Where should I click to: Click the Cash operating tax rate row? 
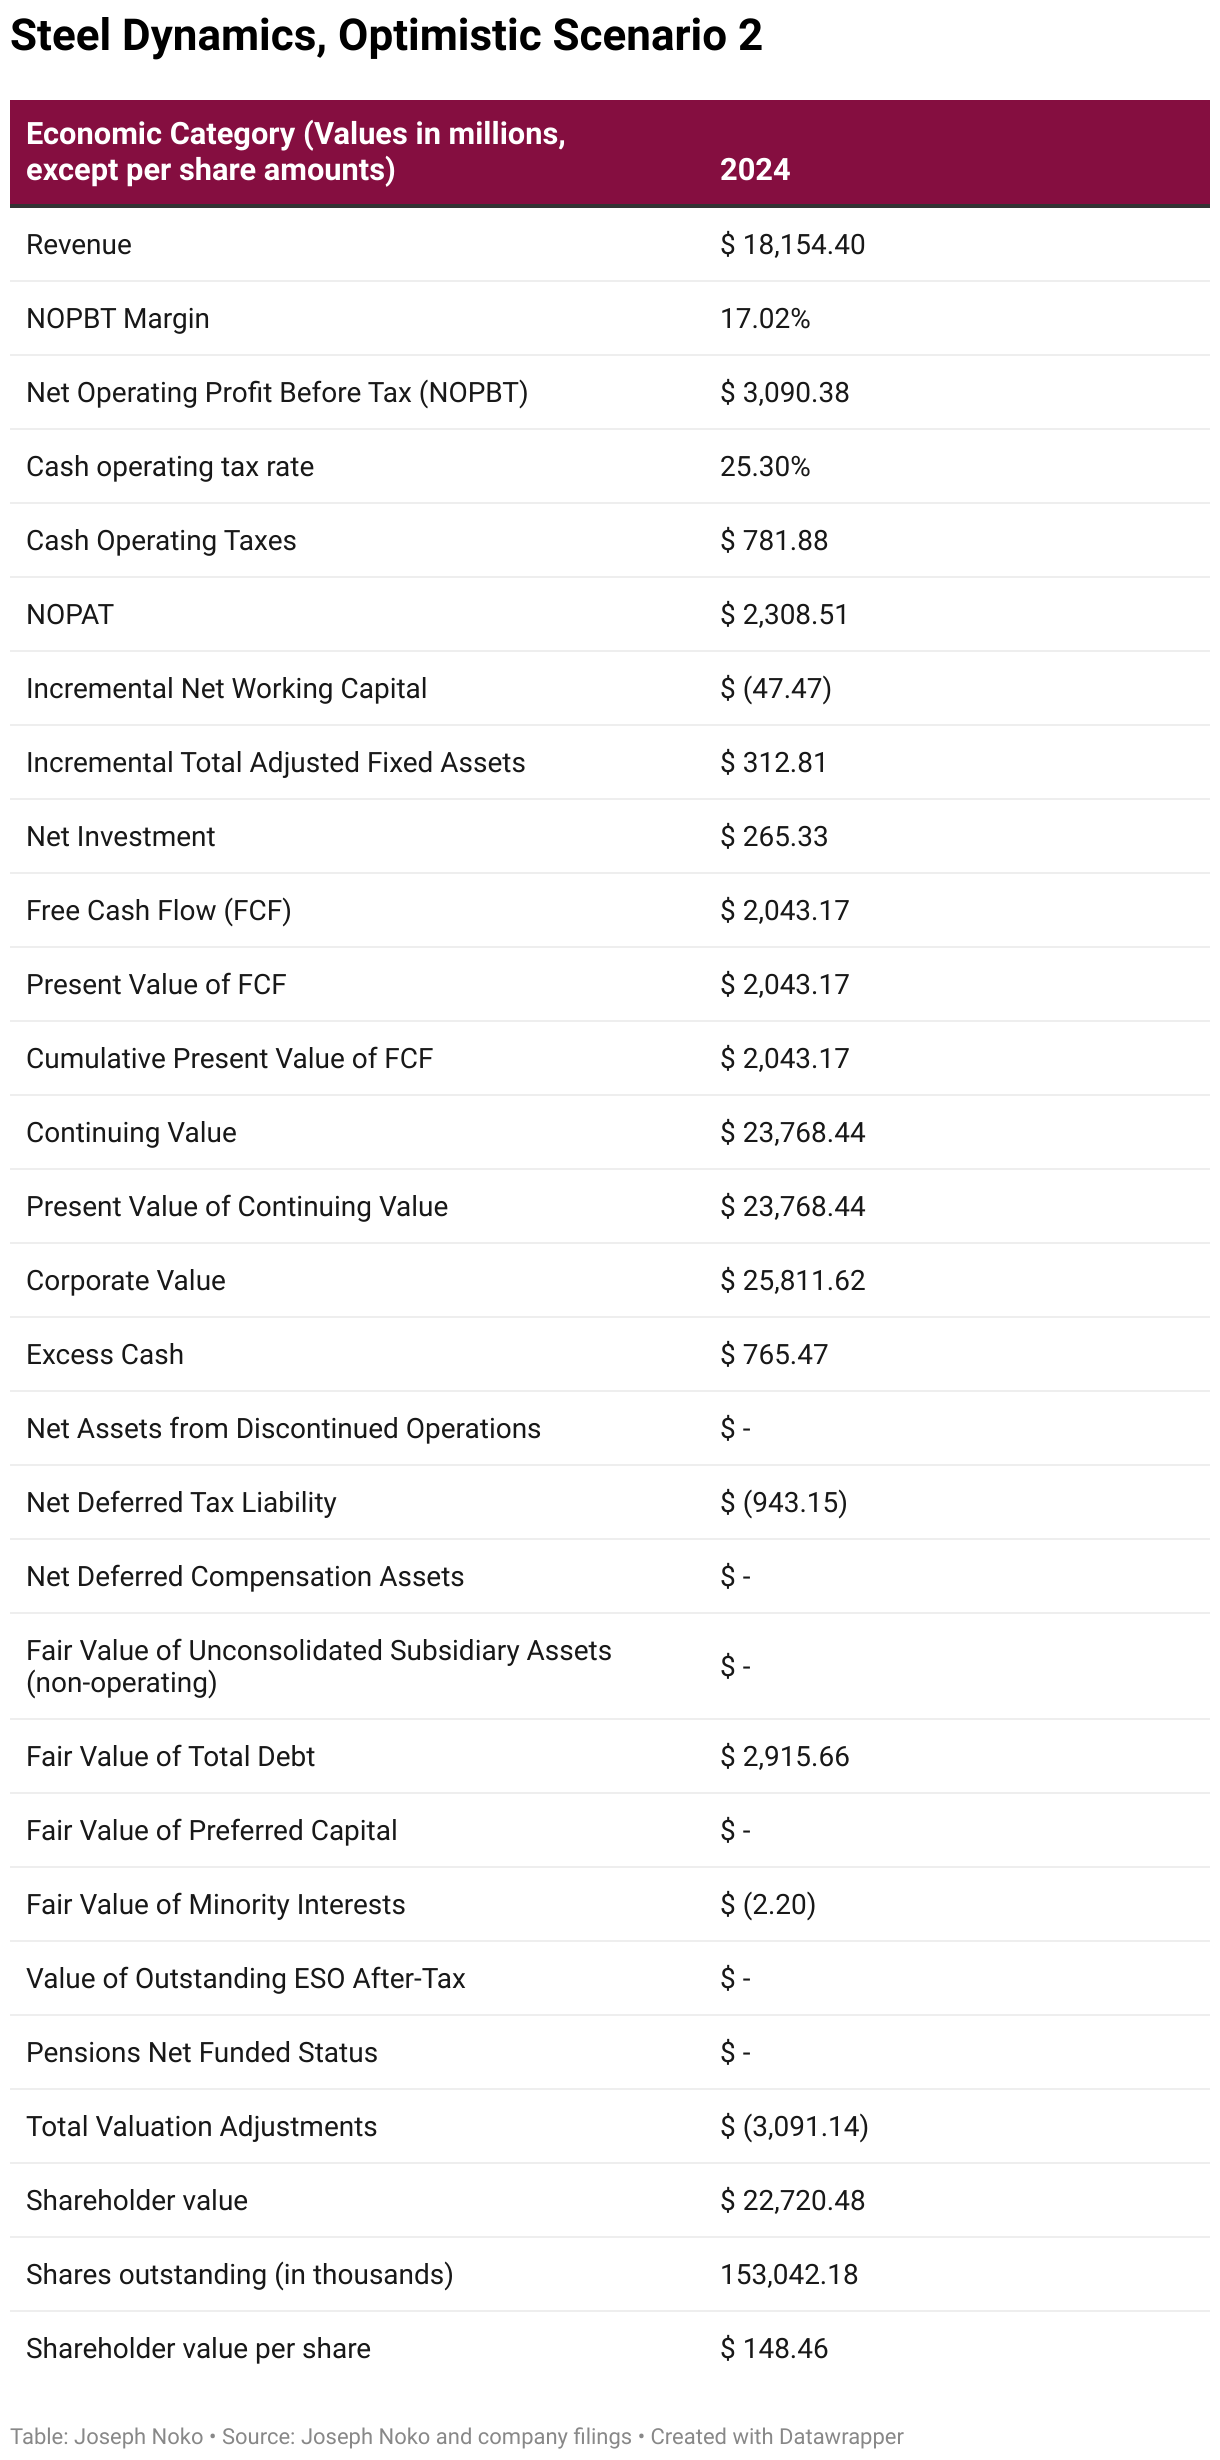point(610,467)
